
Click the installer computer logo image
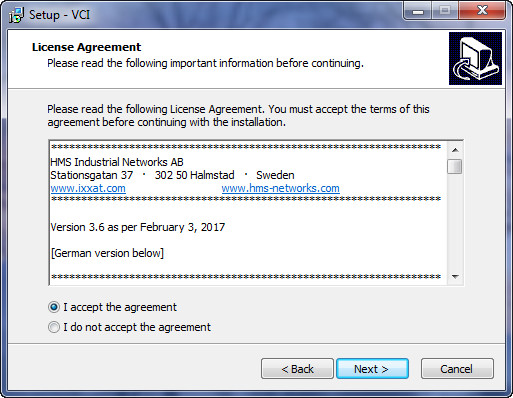click(x=475, y=58)
